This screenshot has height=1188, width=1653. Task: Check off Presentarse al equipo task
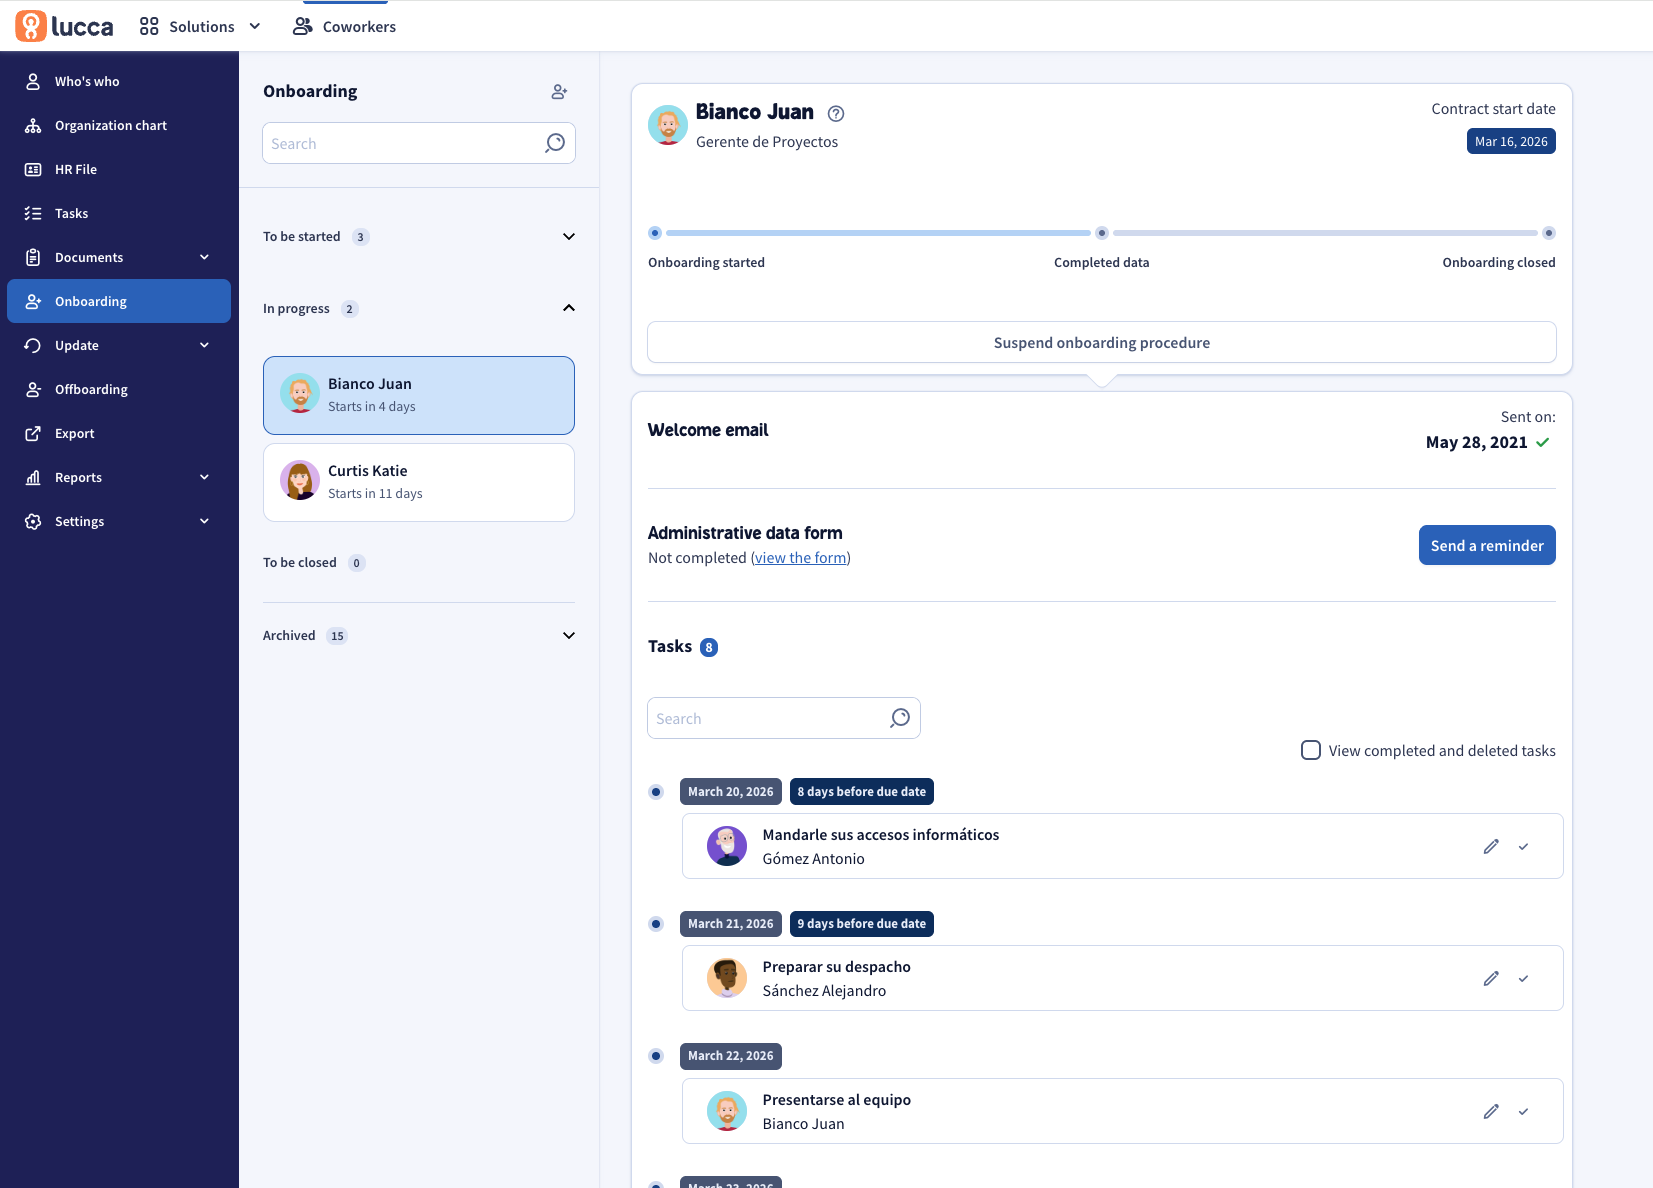pyautogui.click(x=1523, y=1111)
